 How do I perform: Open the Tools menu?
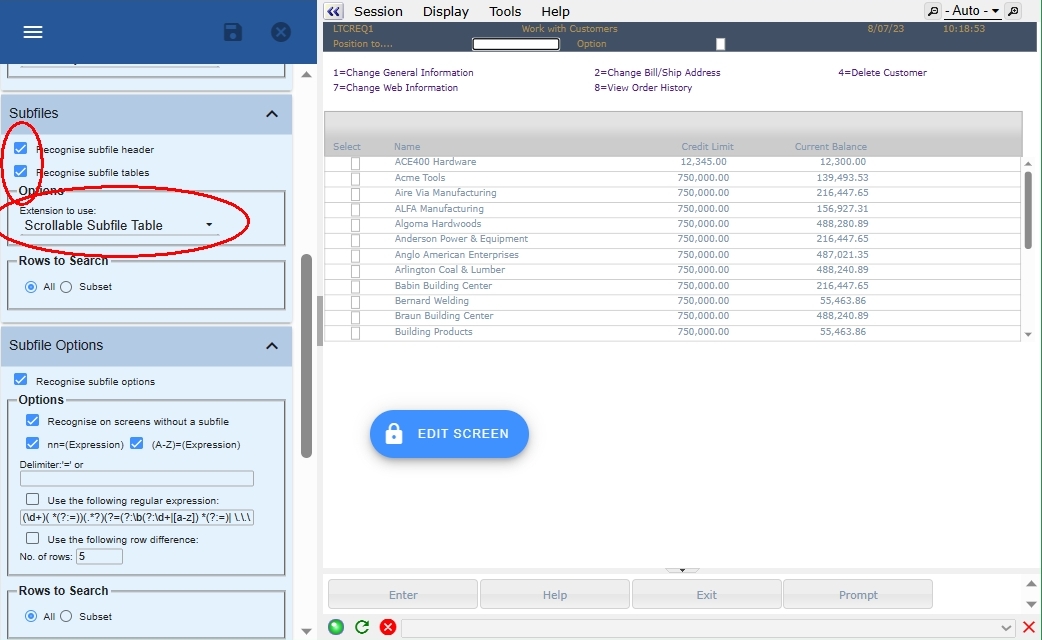[x=505, y=11]
